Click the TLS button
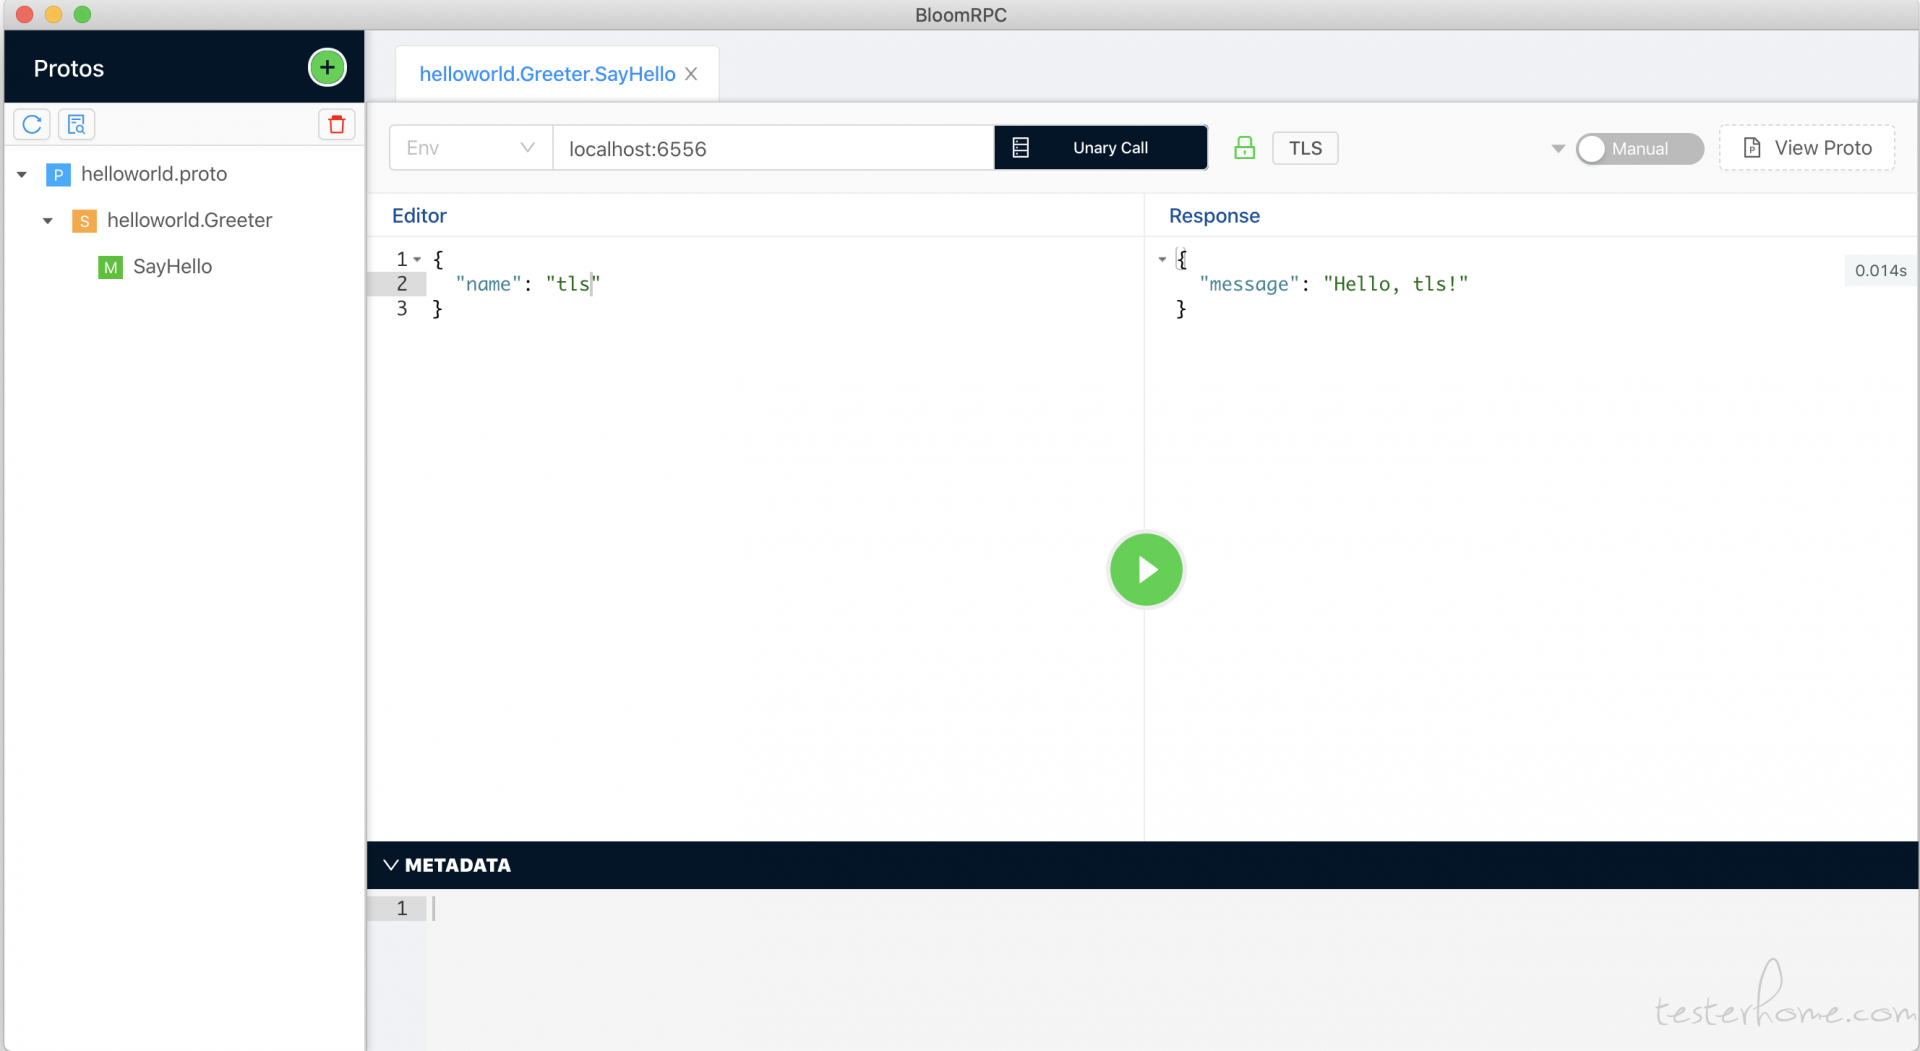 [x=1305, y=148]
